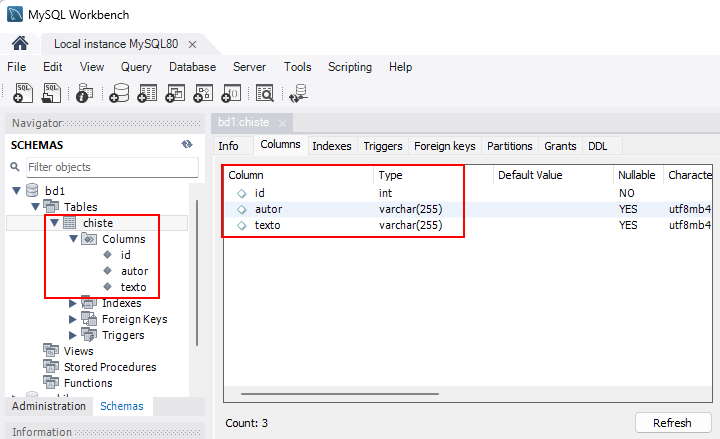Expand the Foreign Keys node
720x439 pixels.
click(x=73, y=319)
